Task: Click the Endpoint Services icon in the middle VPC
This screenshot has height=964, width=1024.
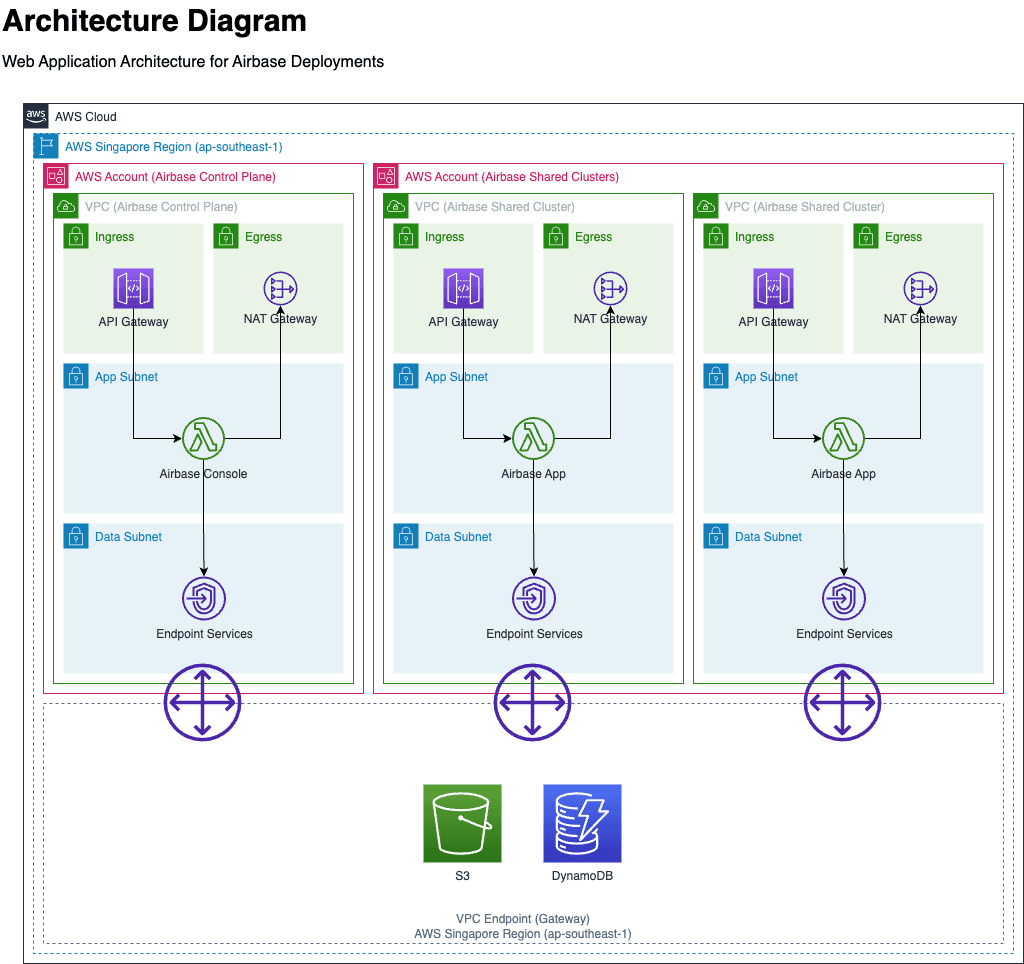Action: pos(533,598)
